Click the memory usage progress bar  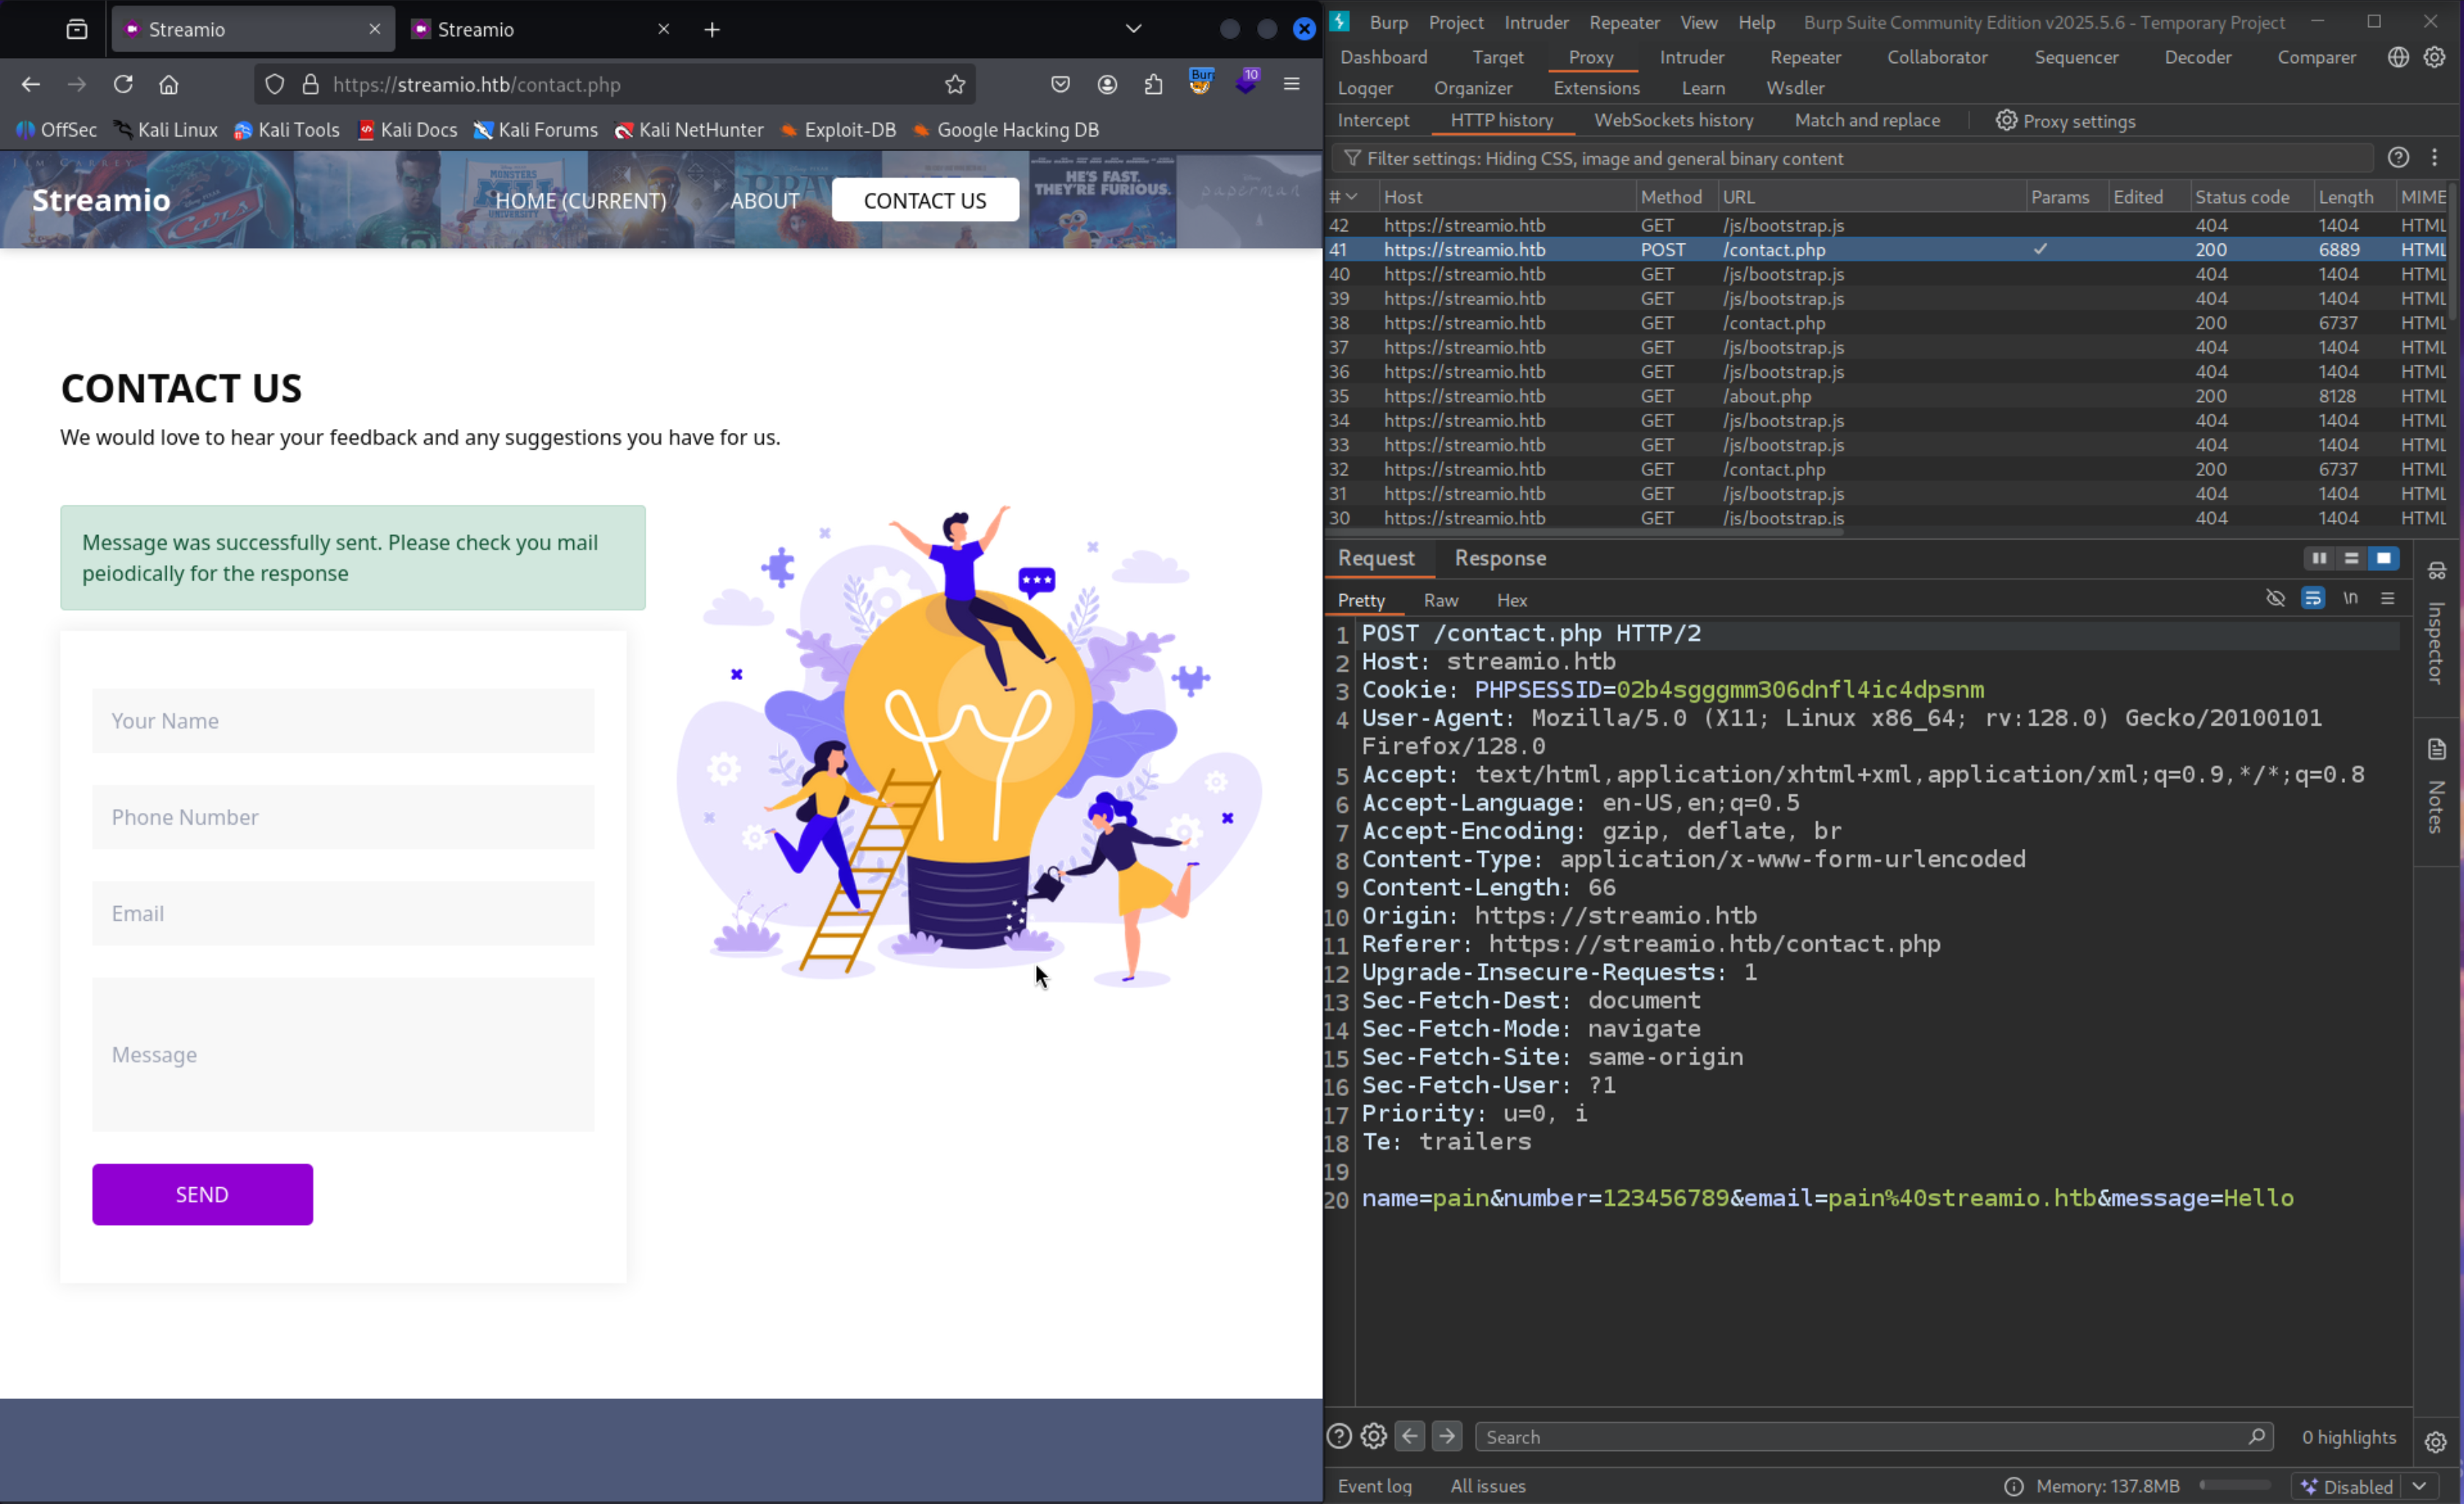[x=2235, y=1486]
